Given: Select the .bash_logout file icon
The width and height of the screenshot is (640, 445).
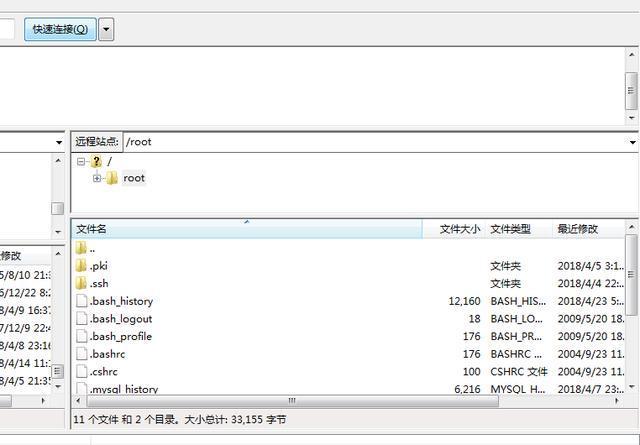Looking at the screenshot, I should click(x=82, y=319).
